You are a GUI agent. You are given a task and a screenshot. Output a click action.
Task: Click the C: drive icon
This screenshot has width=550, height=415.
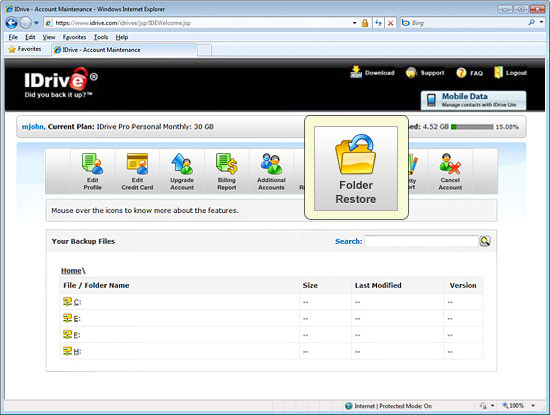point(67,301)
